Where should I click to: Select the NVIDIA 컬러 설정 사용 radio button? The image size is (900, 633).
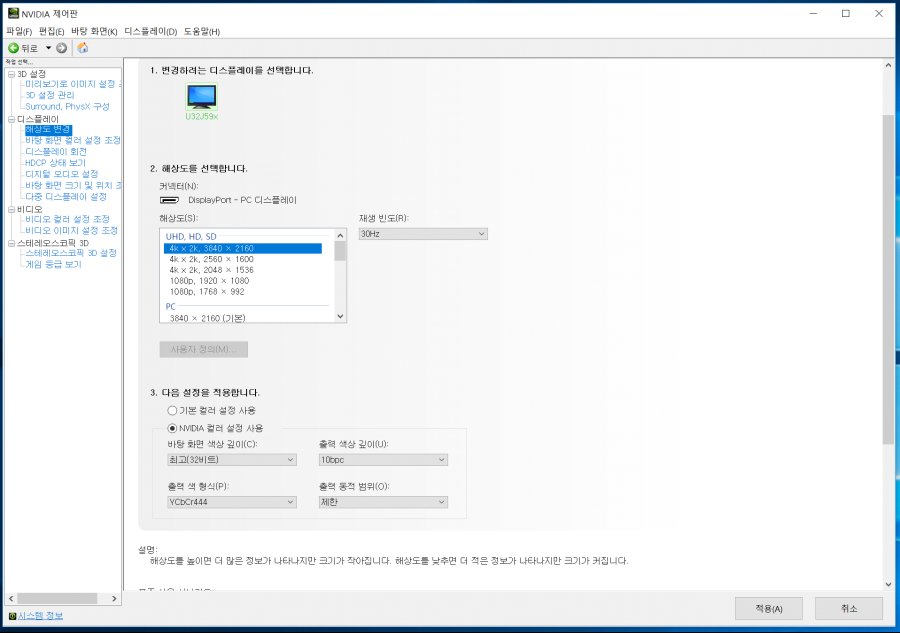click(x=171, y=428)
